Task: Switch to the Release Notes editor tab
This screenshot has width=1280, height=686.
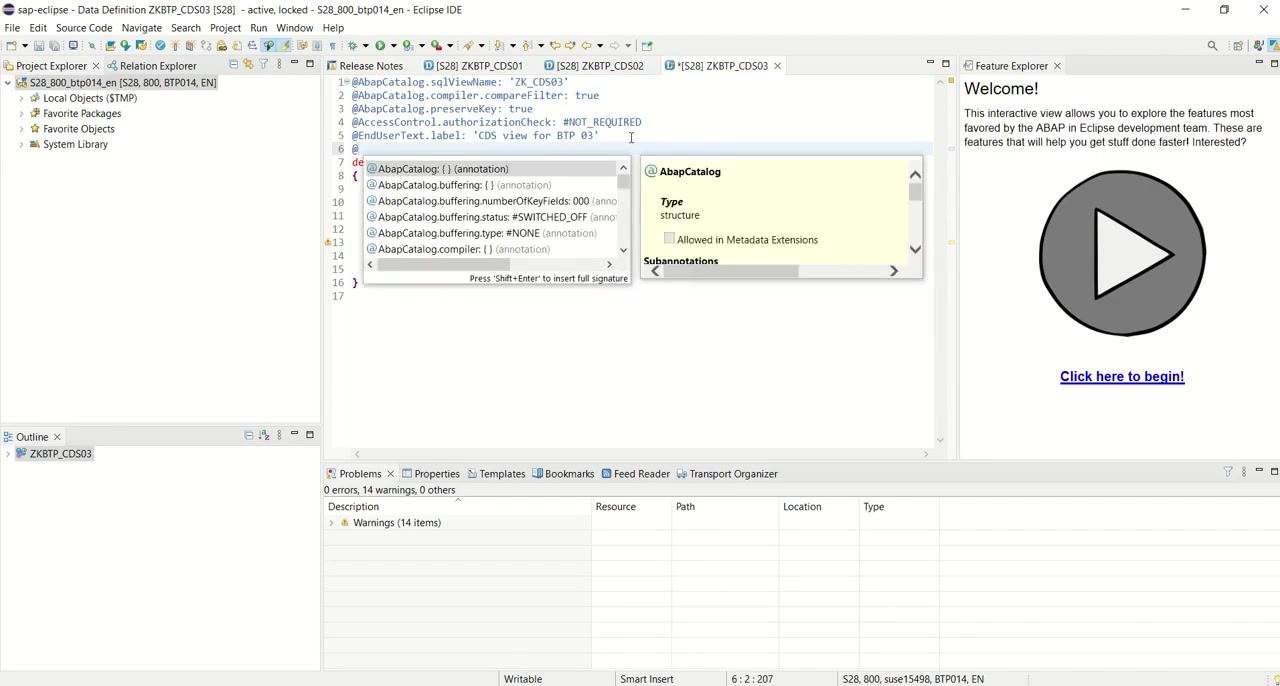Action: (365, 66)
